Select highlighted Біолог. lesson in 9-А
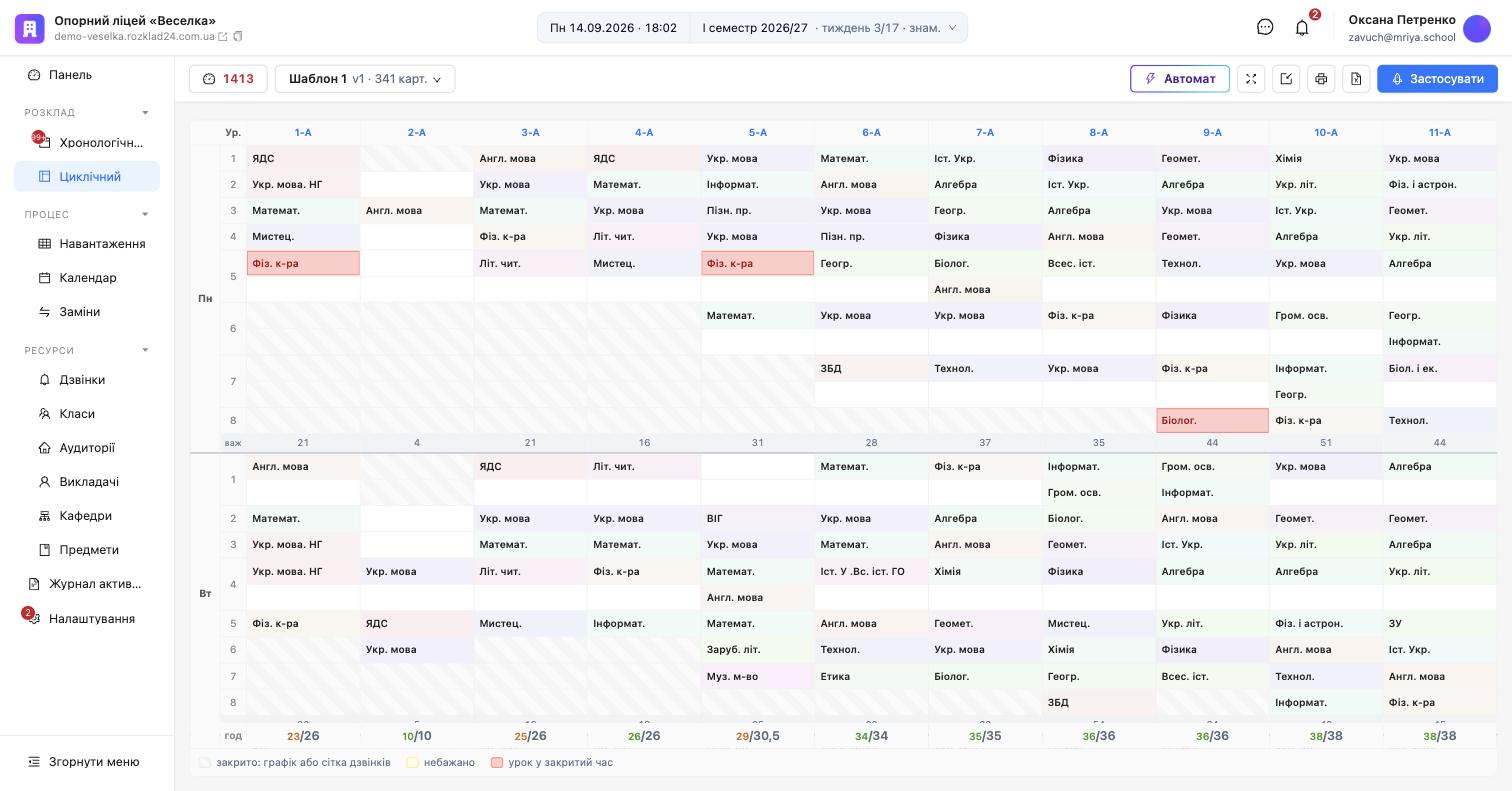 point(1212,421)
